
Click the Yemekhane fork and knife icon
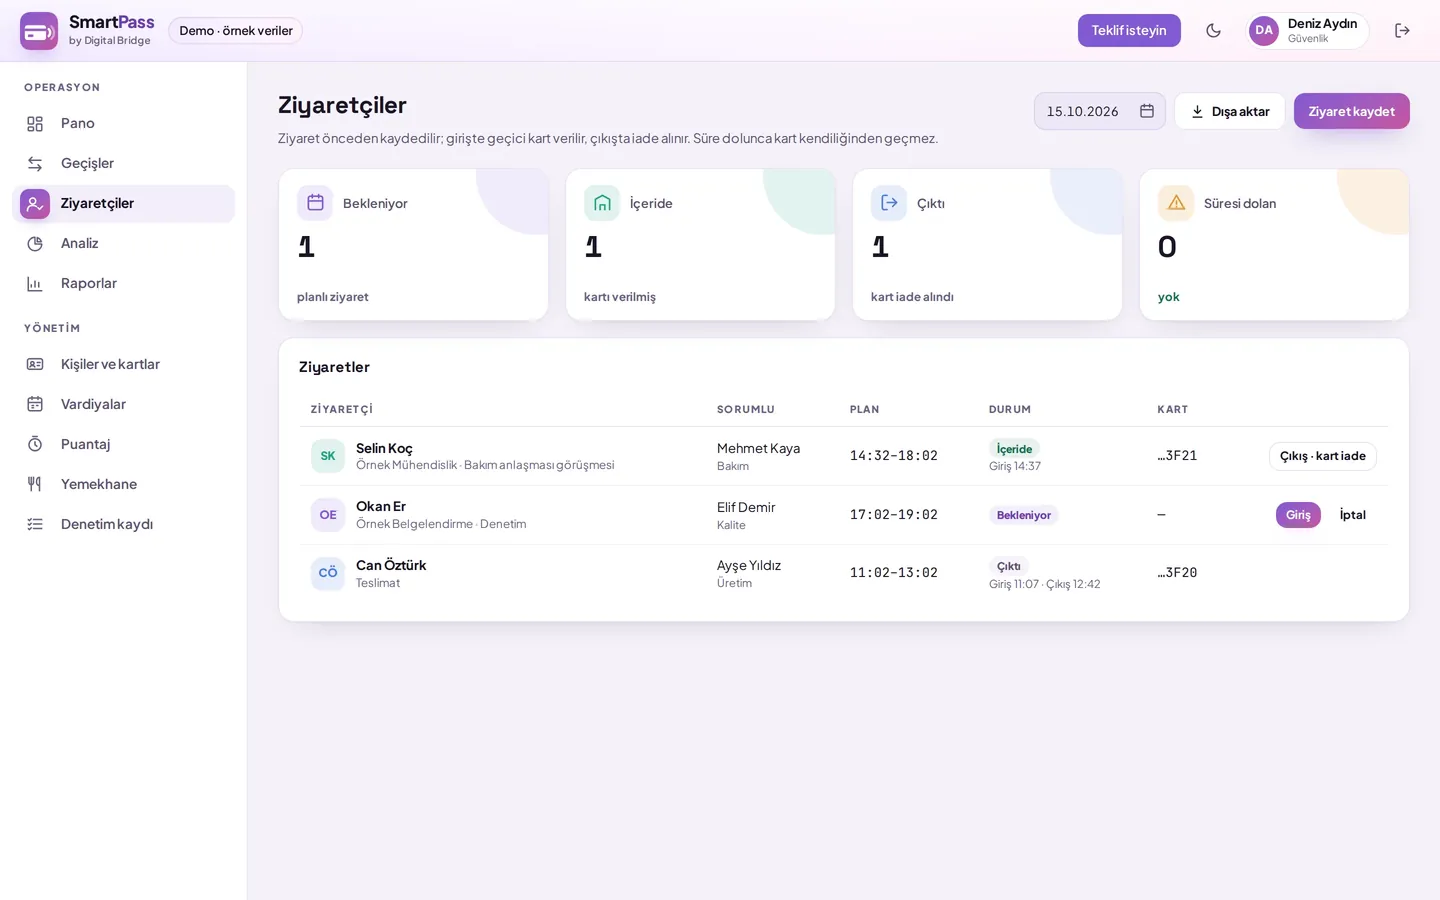point(35,485)
